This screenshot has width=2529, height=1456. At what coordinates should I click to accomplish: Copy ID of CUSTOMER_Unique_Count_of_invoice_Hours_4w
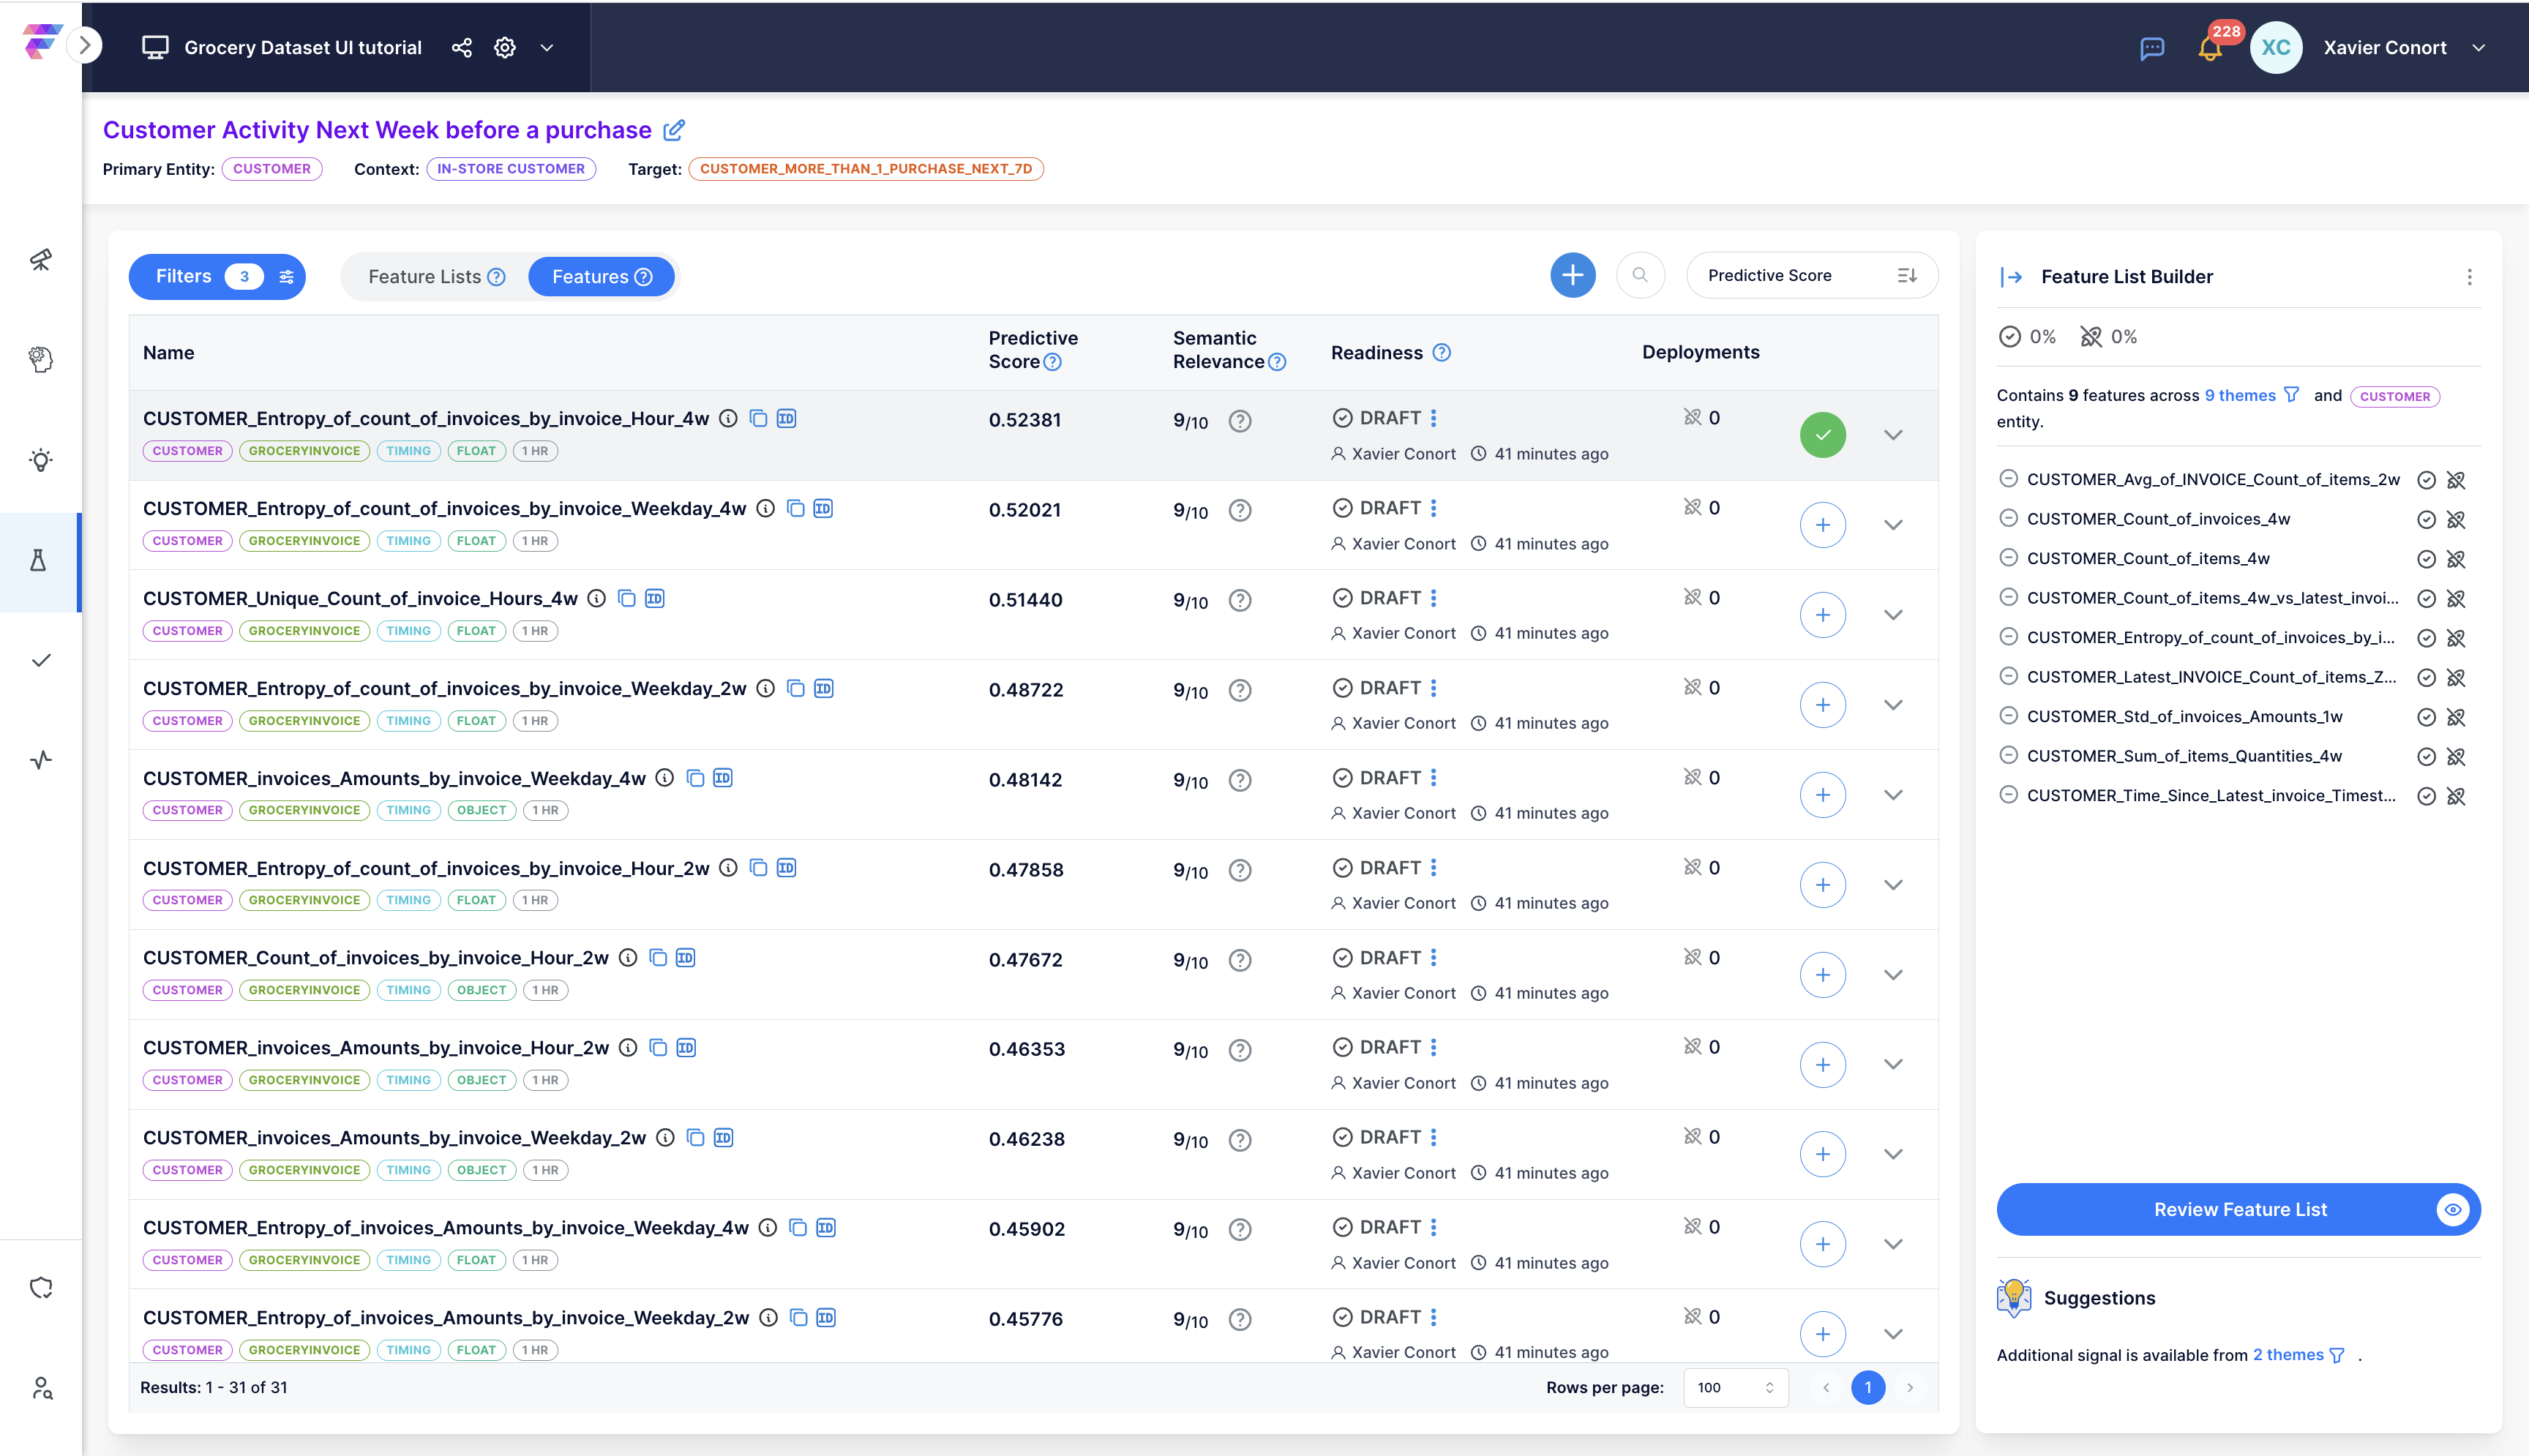pos(654,598)
